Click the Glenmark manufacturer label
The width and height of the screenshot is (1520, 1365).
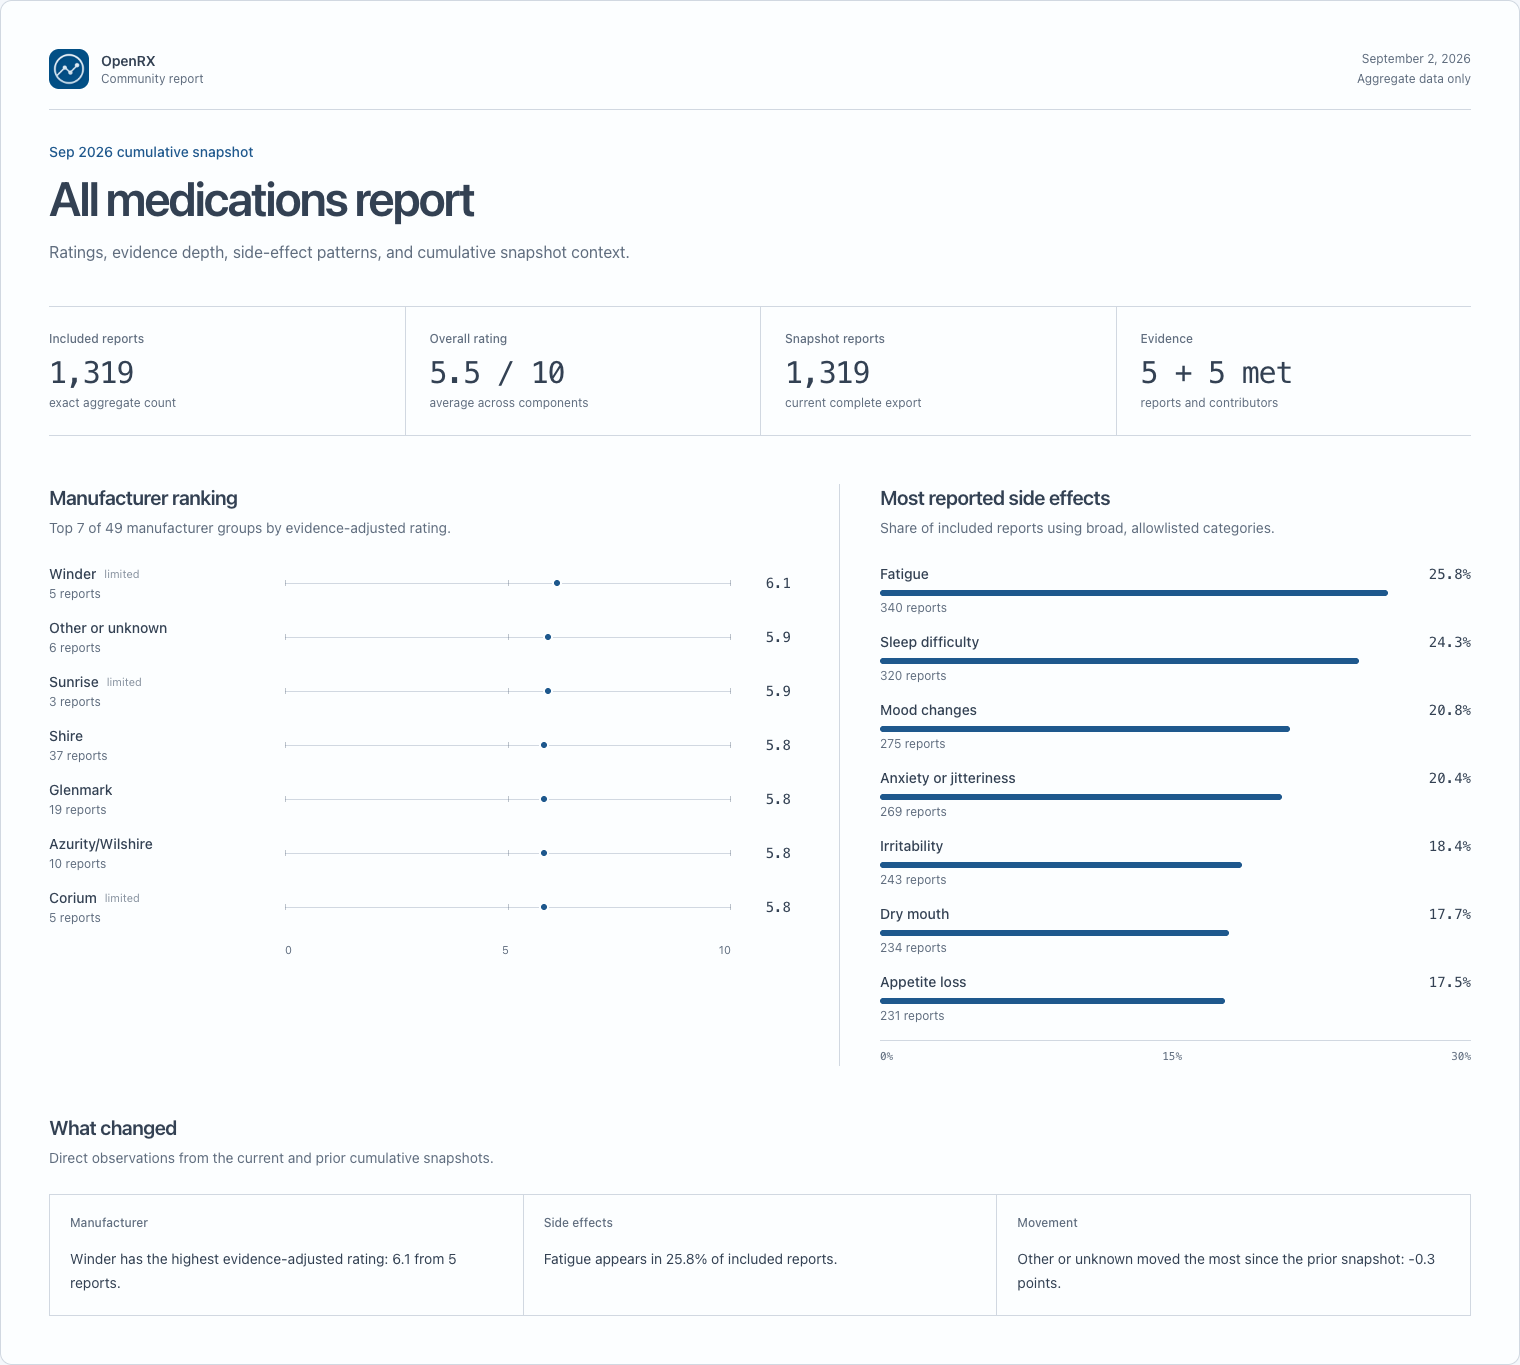[81, 790]
